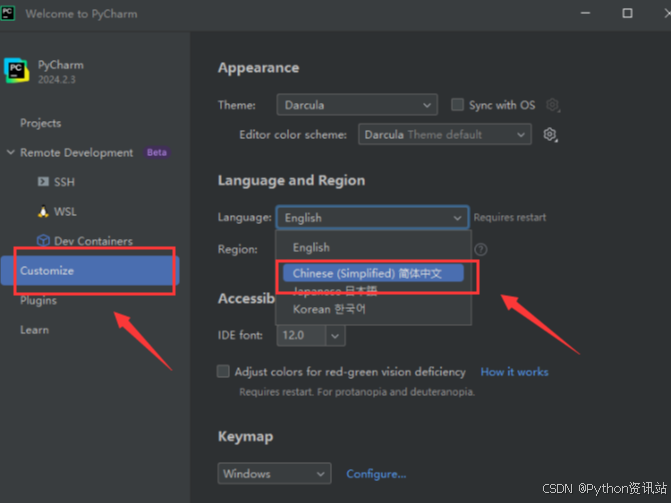Click the Configure... keymap link

[376, 474]
